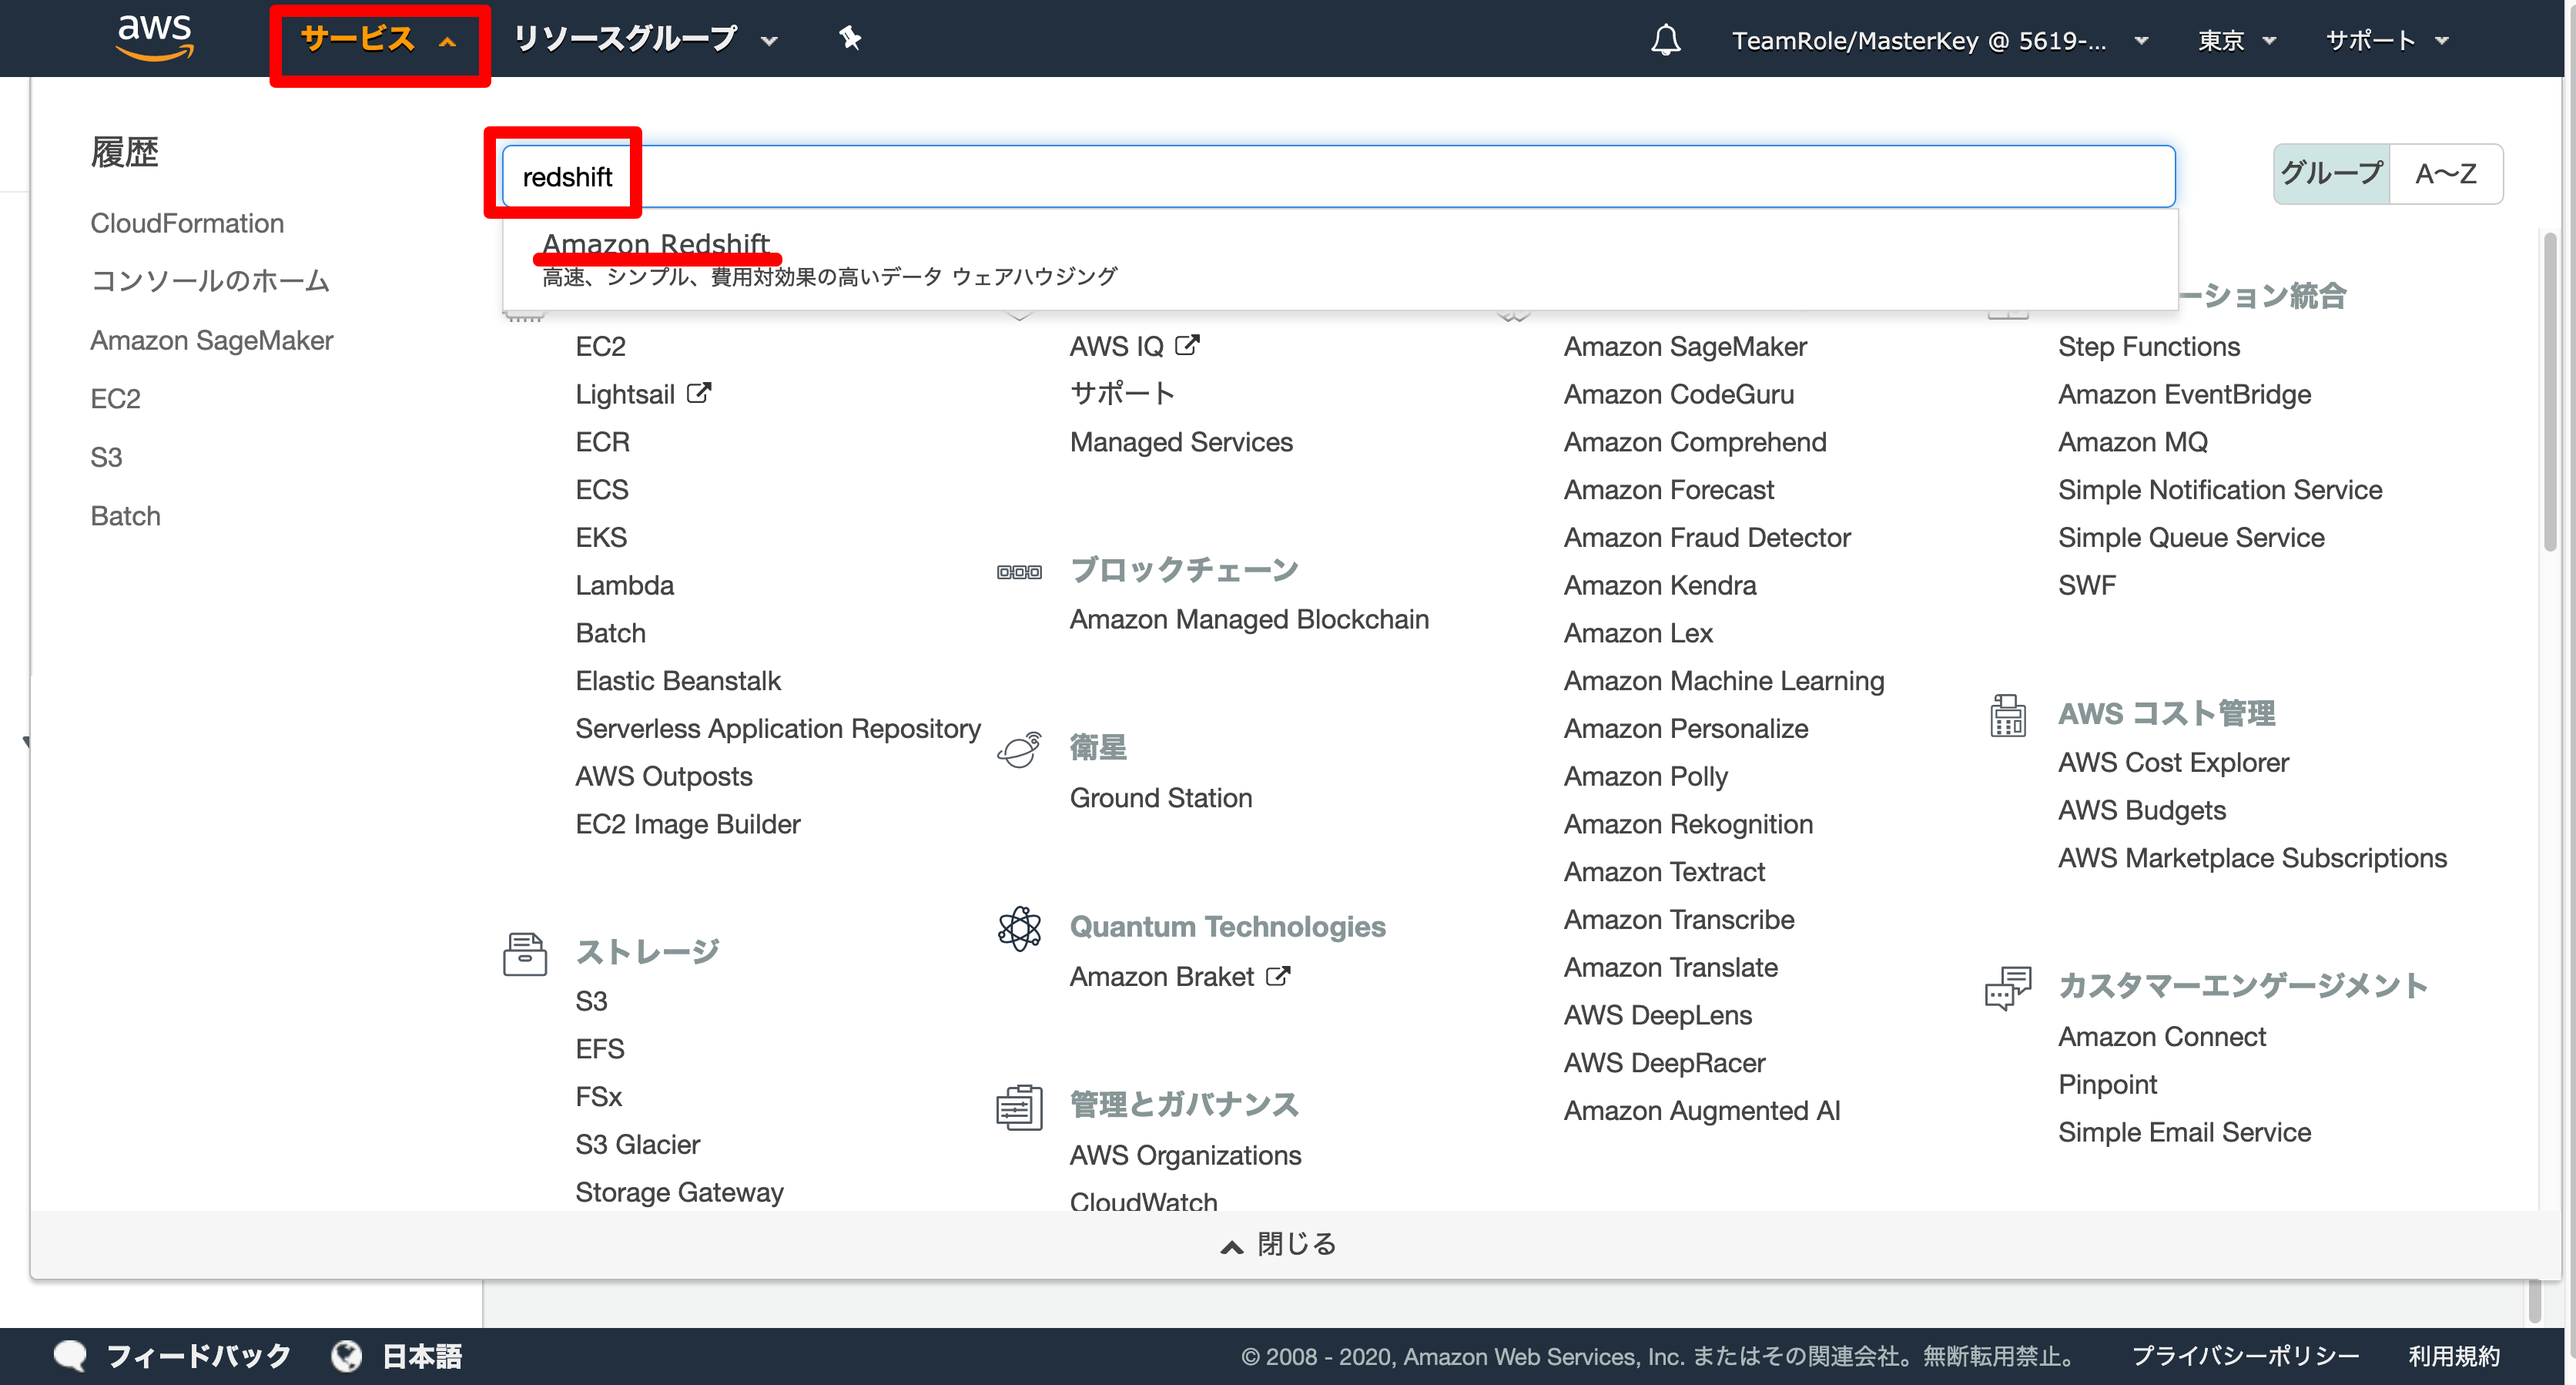Open AWS DeepRacer service

click(x=1664, y=1063)
